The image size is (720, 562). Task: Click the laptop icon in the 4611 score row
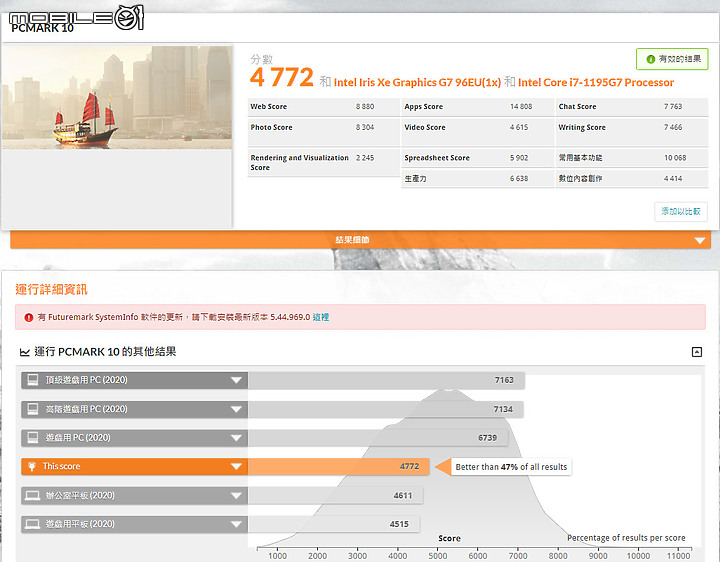click(33, 495)
